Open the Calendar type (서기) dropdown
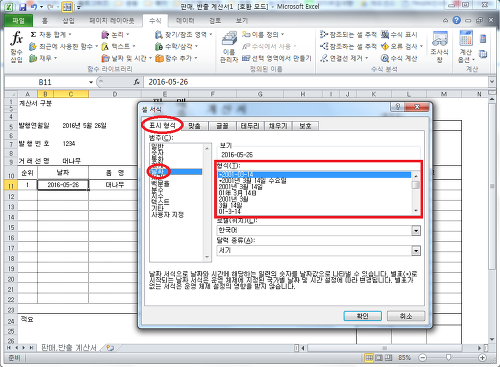 (416, 250)
